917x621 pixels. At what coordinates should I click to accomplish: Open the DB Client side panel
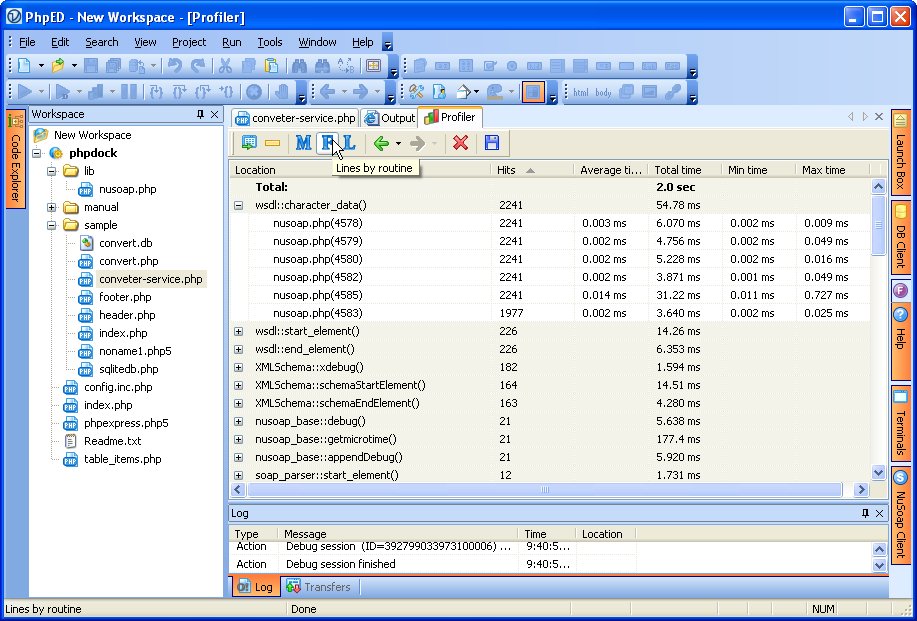[x=901, y=237]
